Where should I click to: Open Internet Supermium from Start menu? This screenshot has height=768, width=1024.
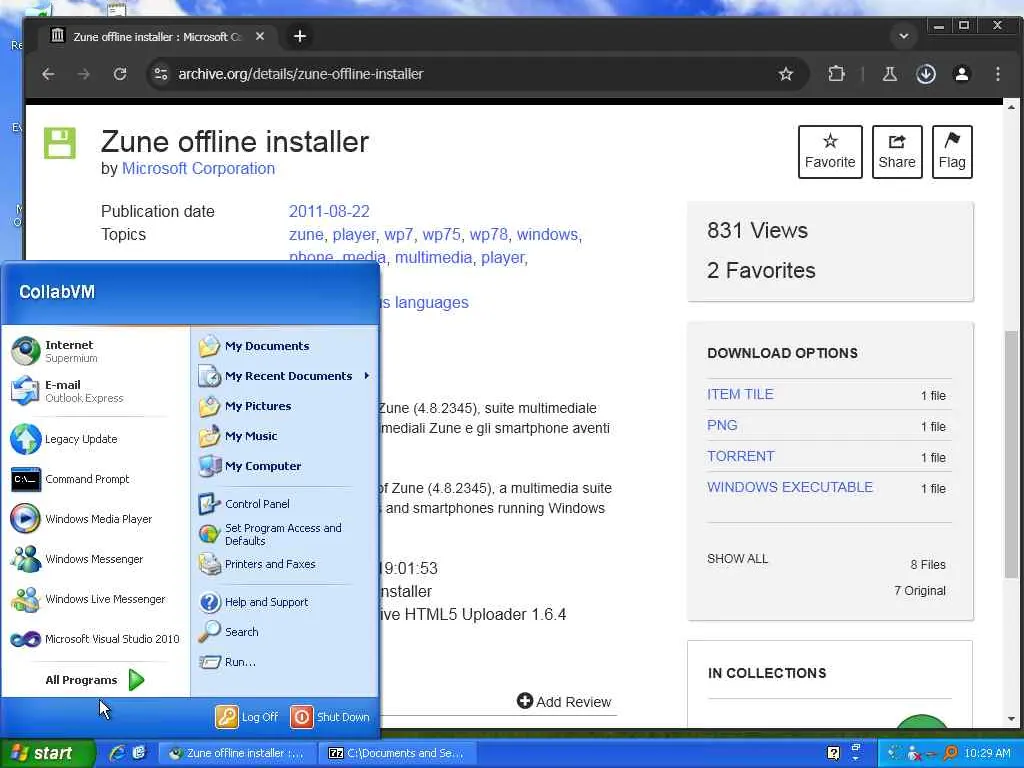tap(95, 351)
